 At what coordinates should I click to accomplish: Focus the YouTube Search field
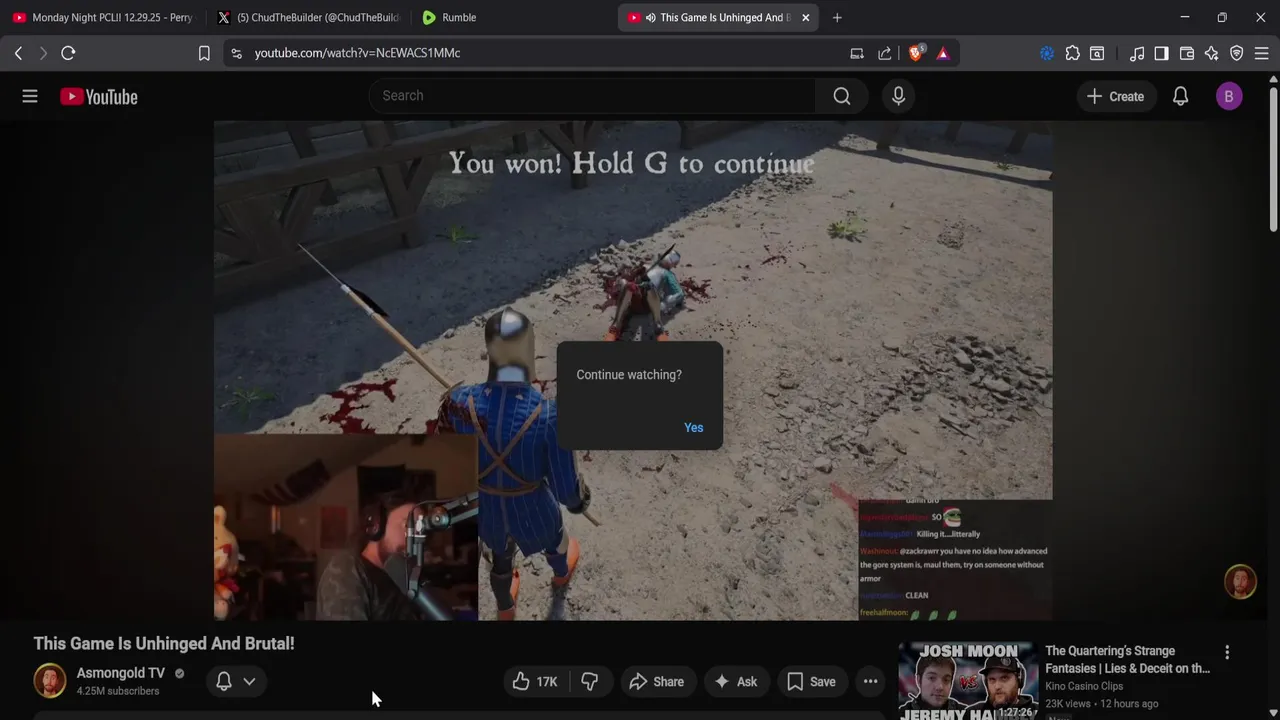click(x=592, y=96)
